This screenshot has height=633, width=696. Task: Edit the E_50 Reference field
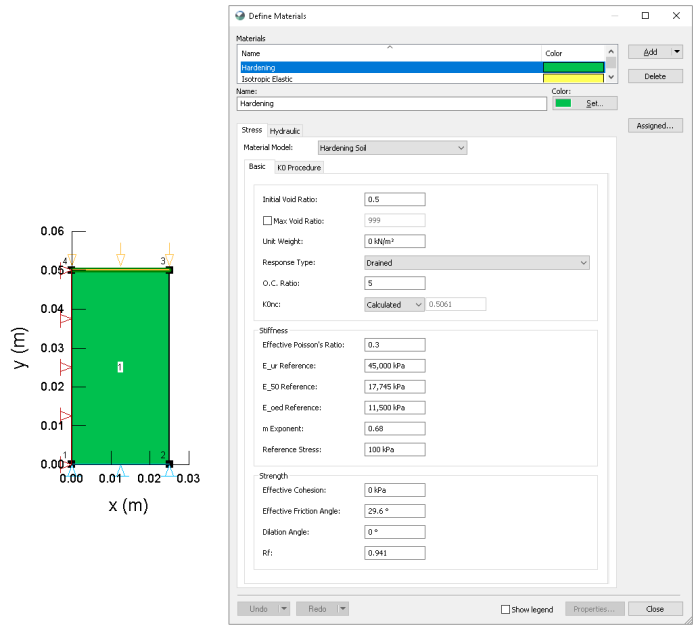[395, 387]
